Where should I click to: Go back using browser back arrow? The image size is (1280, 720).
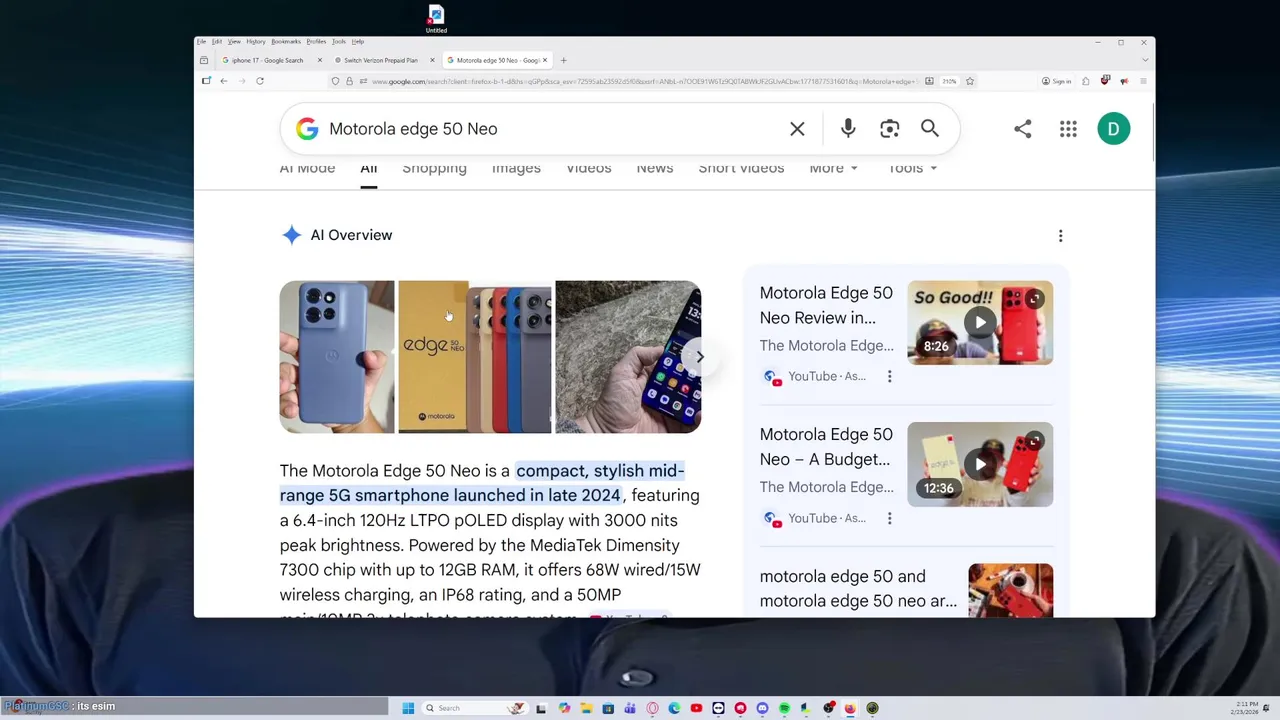point(223,81)
